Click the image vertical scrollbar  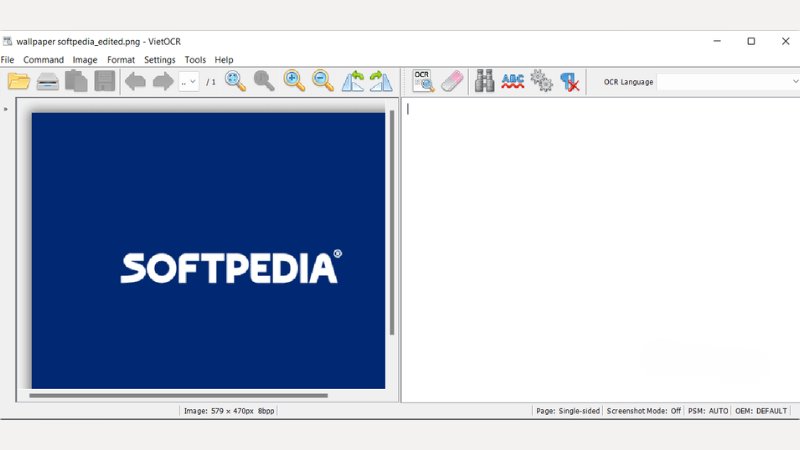(392, 222)
